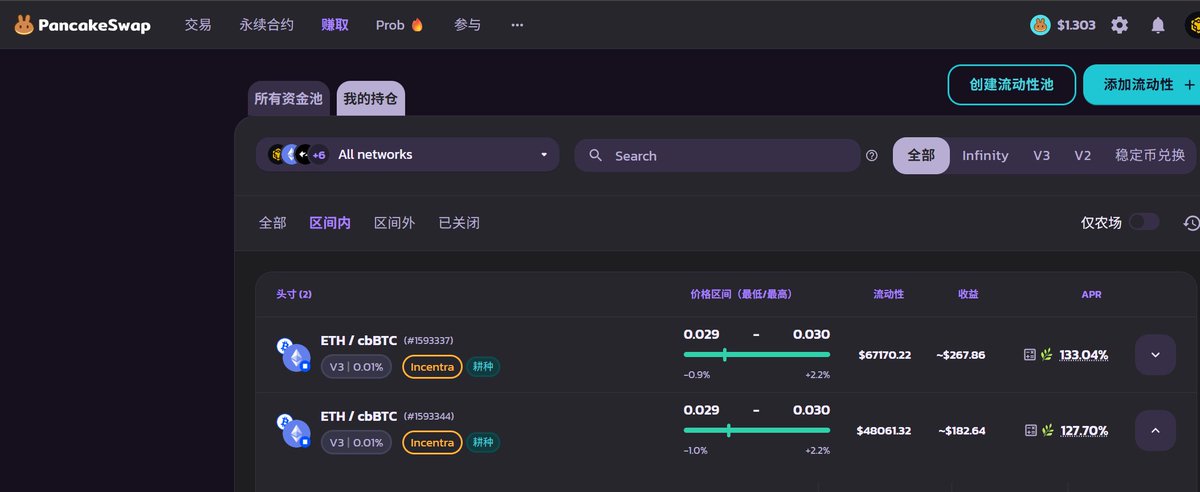Click leaf icon beside 127.70% APR
The image size is (1200, 492).
pyautogui.click(x=1047, y=430)
